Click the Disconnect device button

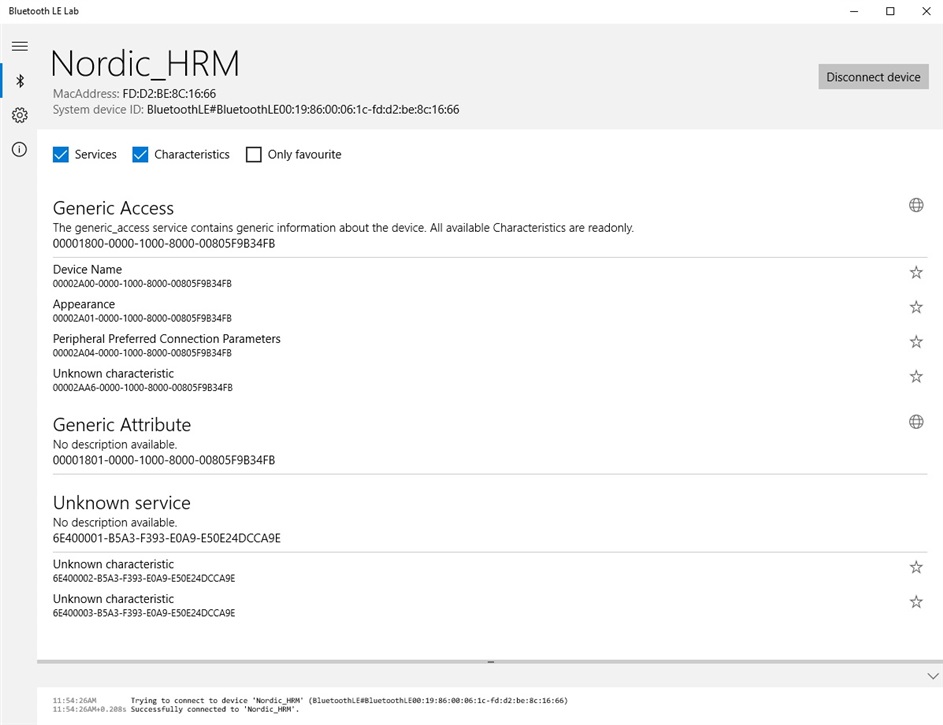(x=873, y=77)
